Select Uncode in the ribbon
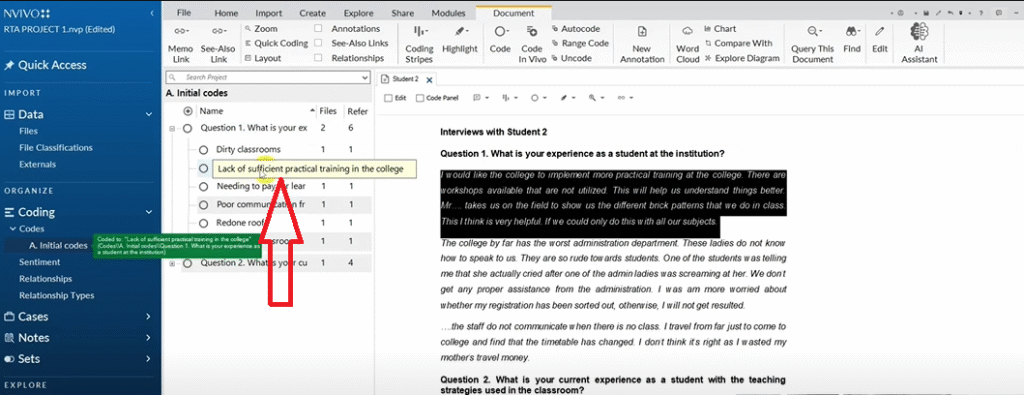 click(x=571, y=58)
